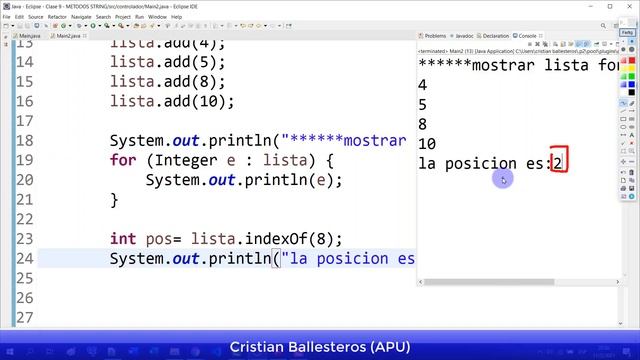The width and height of the screenshot is (640, 360).
Task: Toggle Show Console When Standard Error Changes
Action: tap(586, 44)
